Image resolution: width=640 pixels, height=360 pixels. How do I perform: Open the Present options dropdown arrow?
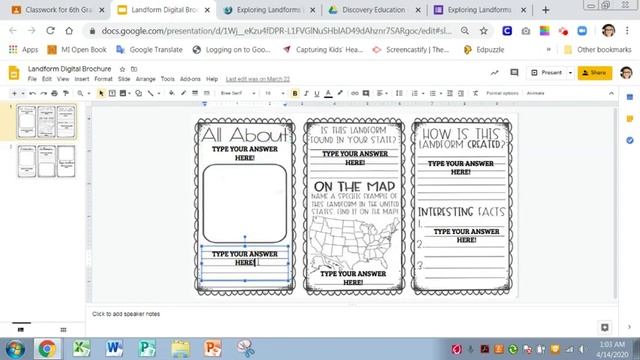click(570, 73)
